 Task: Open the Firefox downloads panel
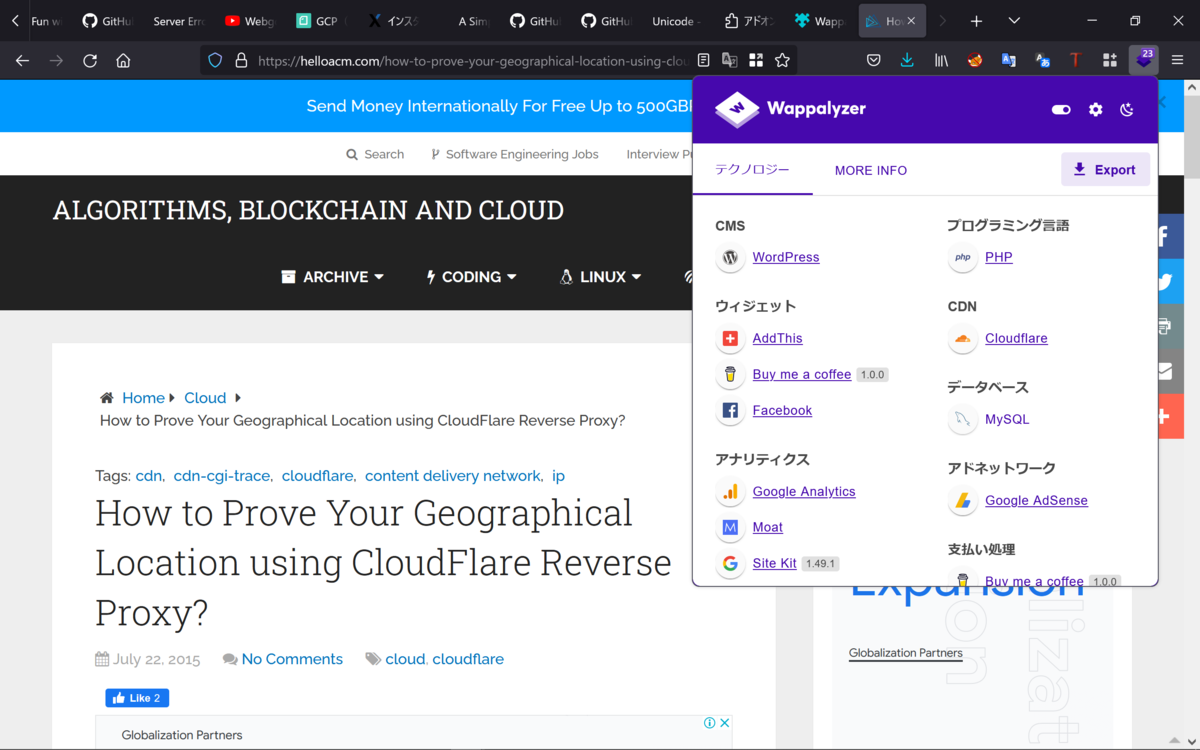coord(907,60)
